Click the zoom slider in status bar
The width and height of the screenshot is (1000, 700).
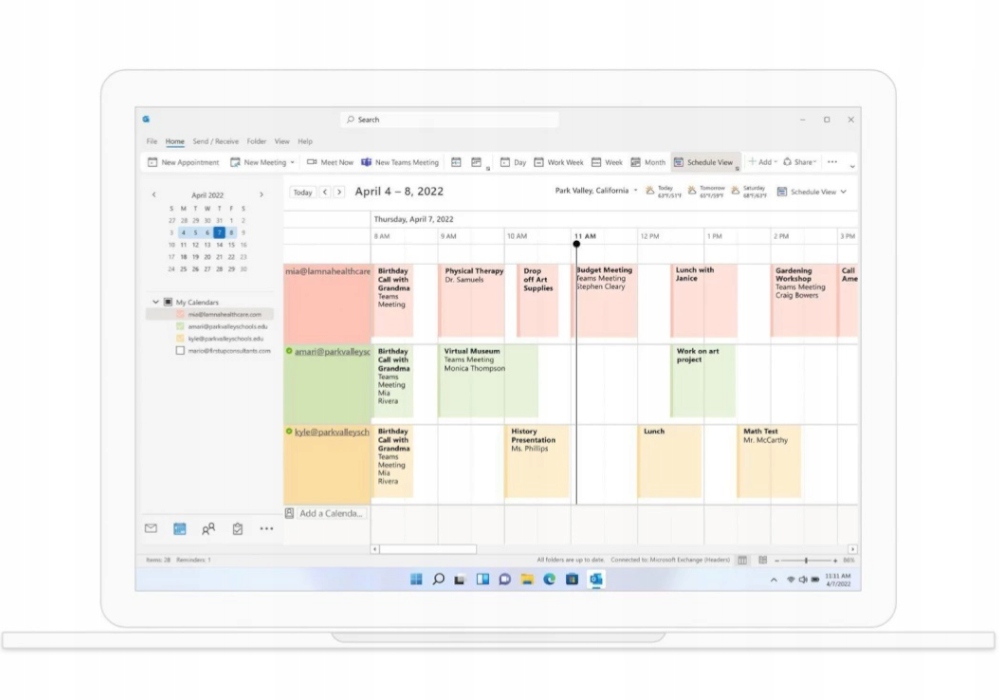pyautogui.click(x=806, y=560)
